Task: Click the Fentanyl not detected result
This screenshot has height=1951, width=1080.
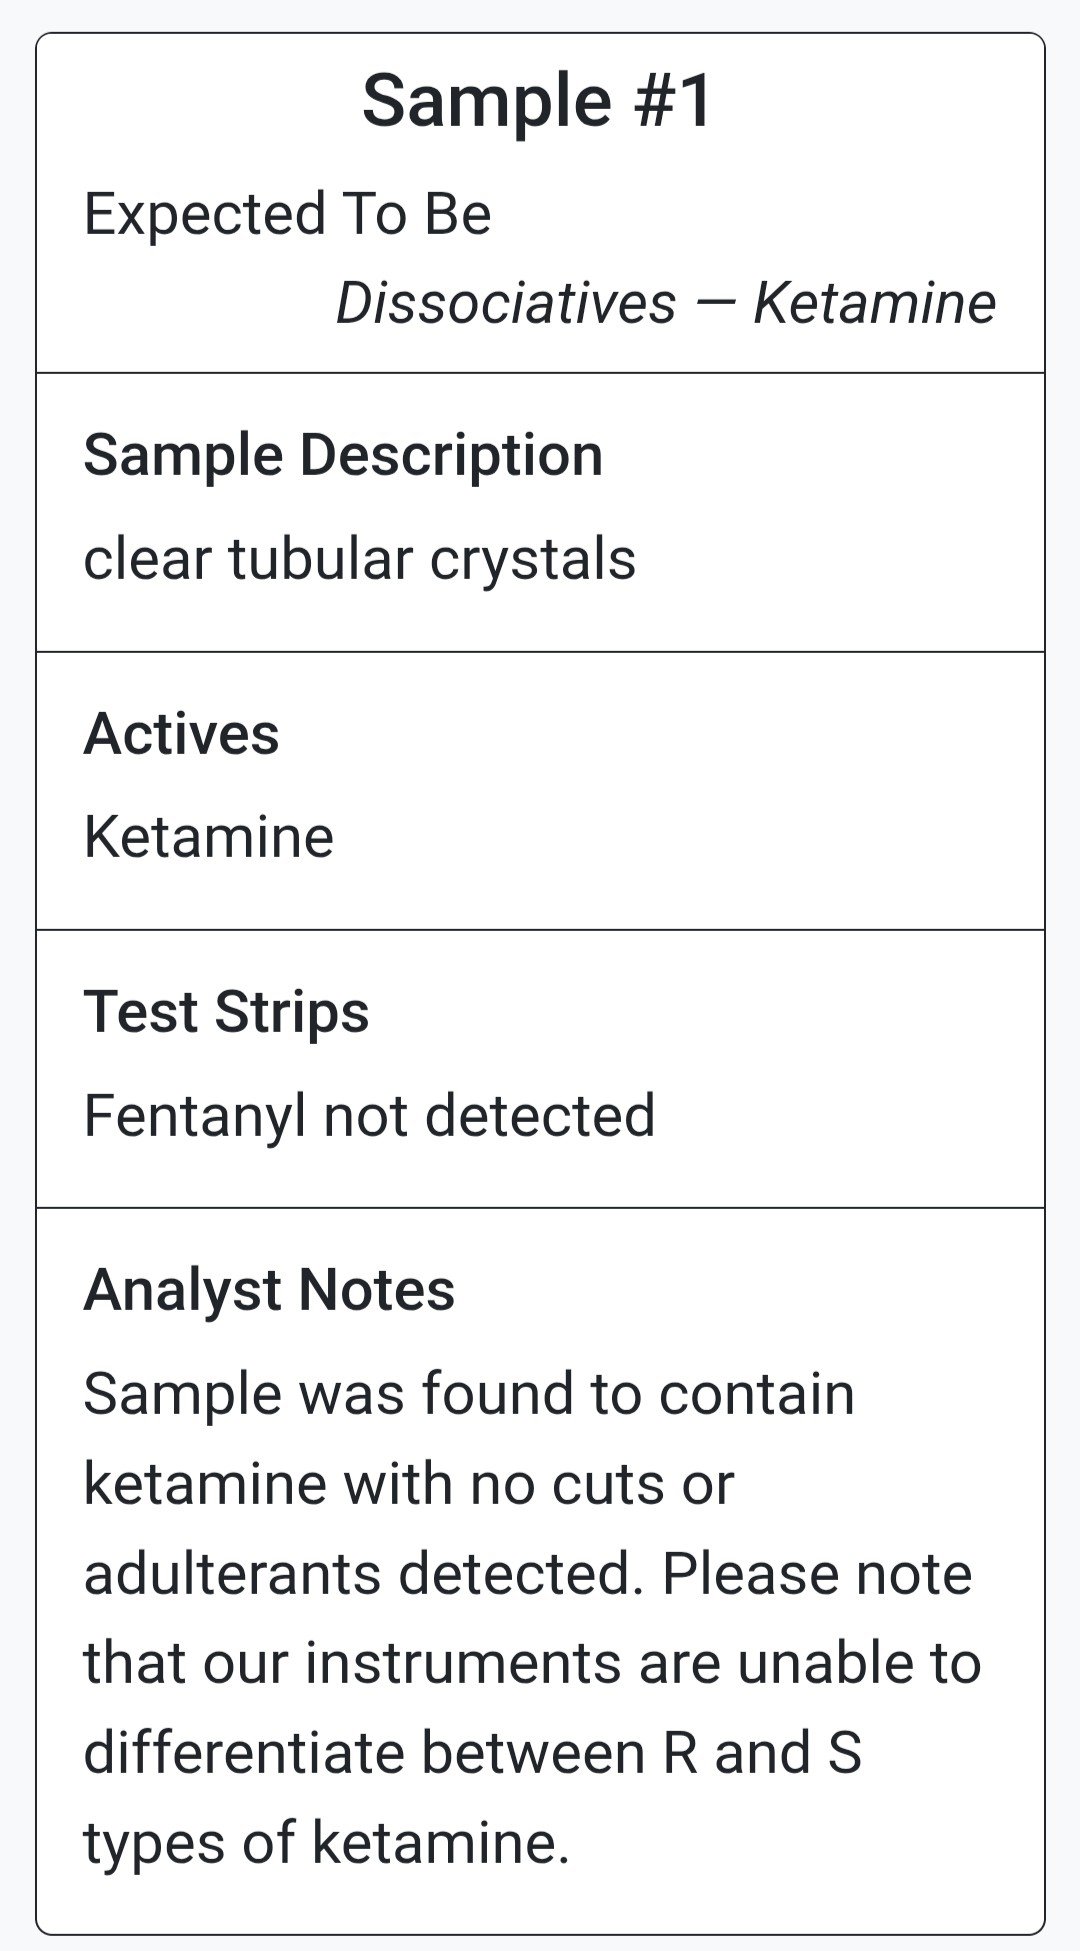Action: (x=369, y=1115)
